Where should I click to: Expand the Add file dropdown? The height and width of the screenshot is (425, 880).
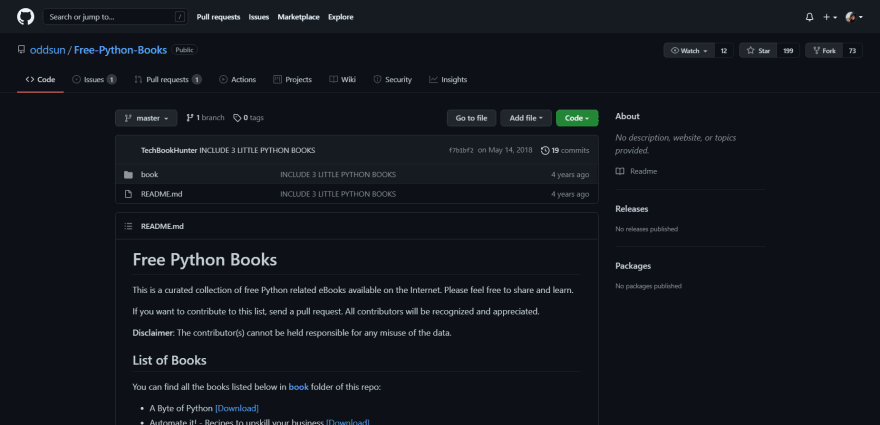click(x=526, y=118)
